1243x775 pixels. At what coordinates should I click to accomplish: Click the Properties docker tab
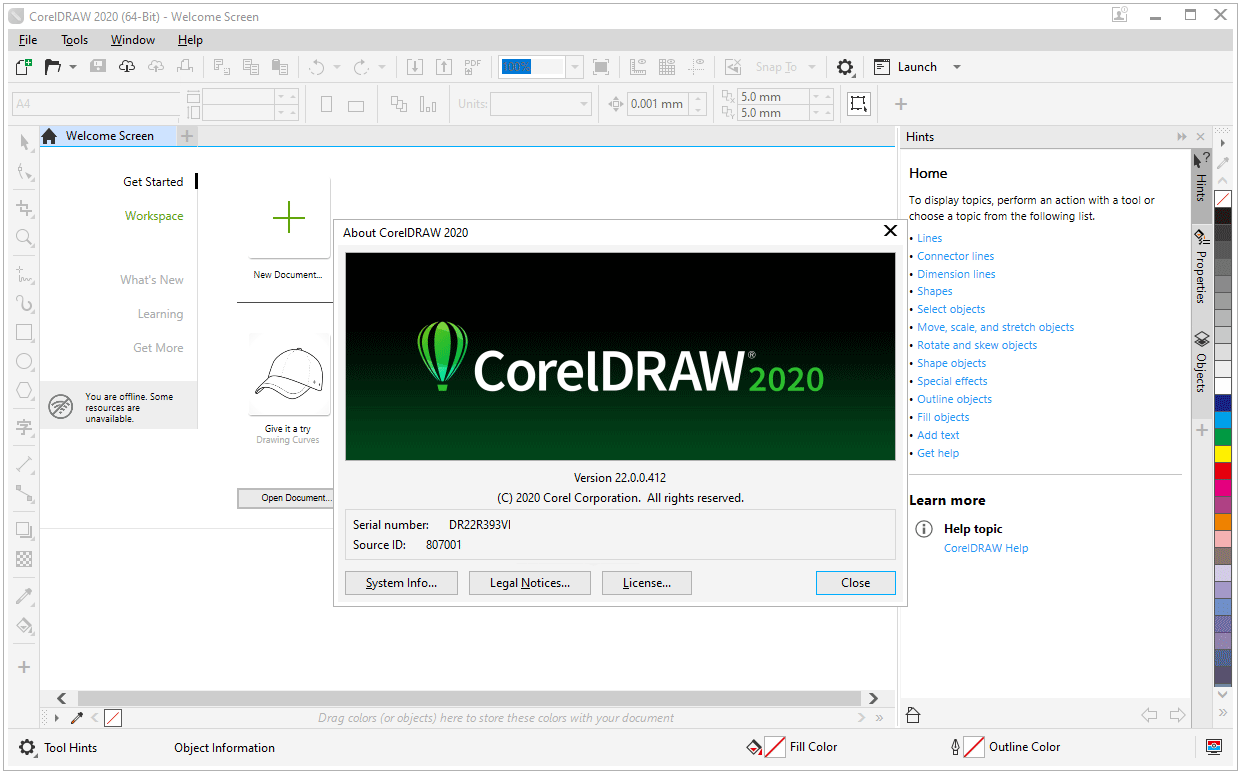pos(1202,266)
